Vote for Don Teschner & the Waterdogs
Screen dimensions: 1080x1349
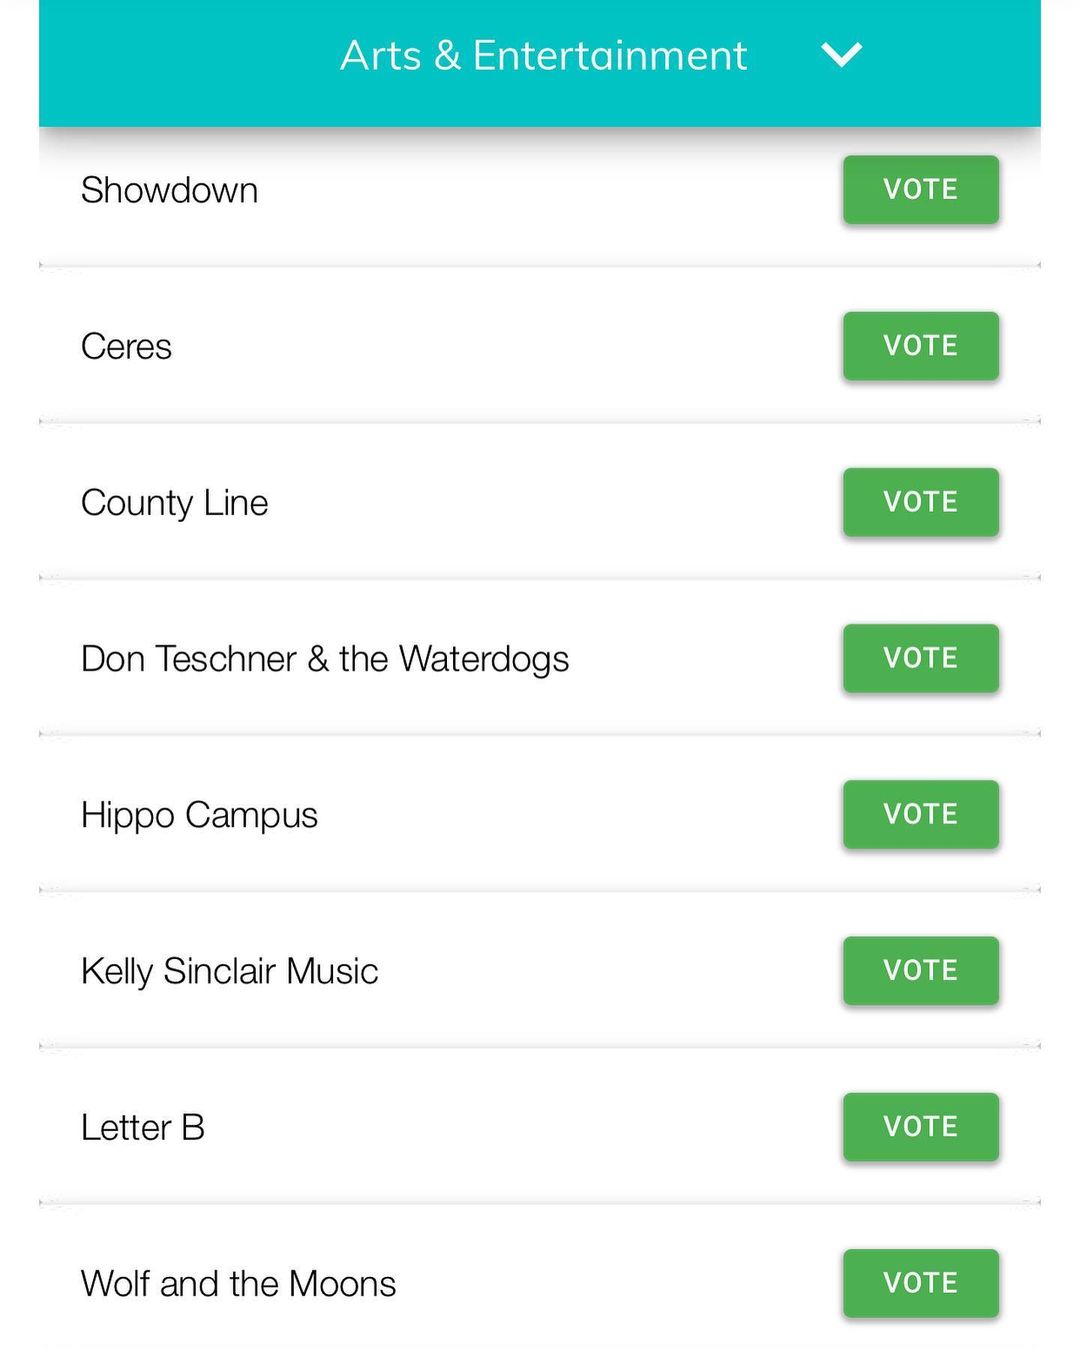tap(920, 658)
